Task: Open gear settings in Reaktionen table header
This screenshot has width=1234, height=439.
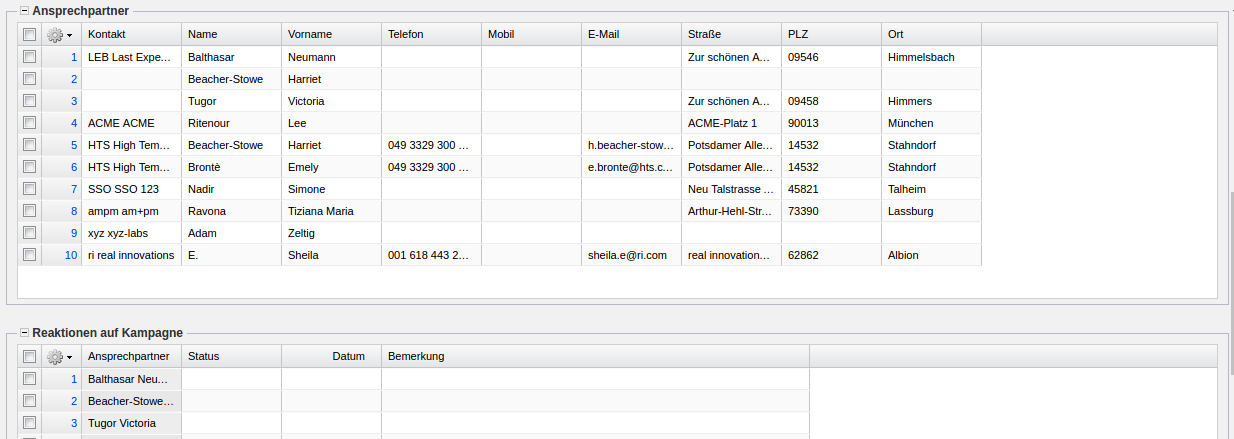Action: [59, 357]
